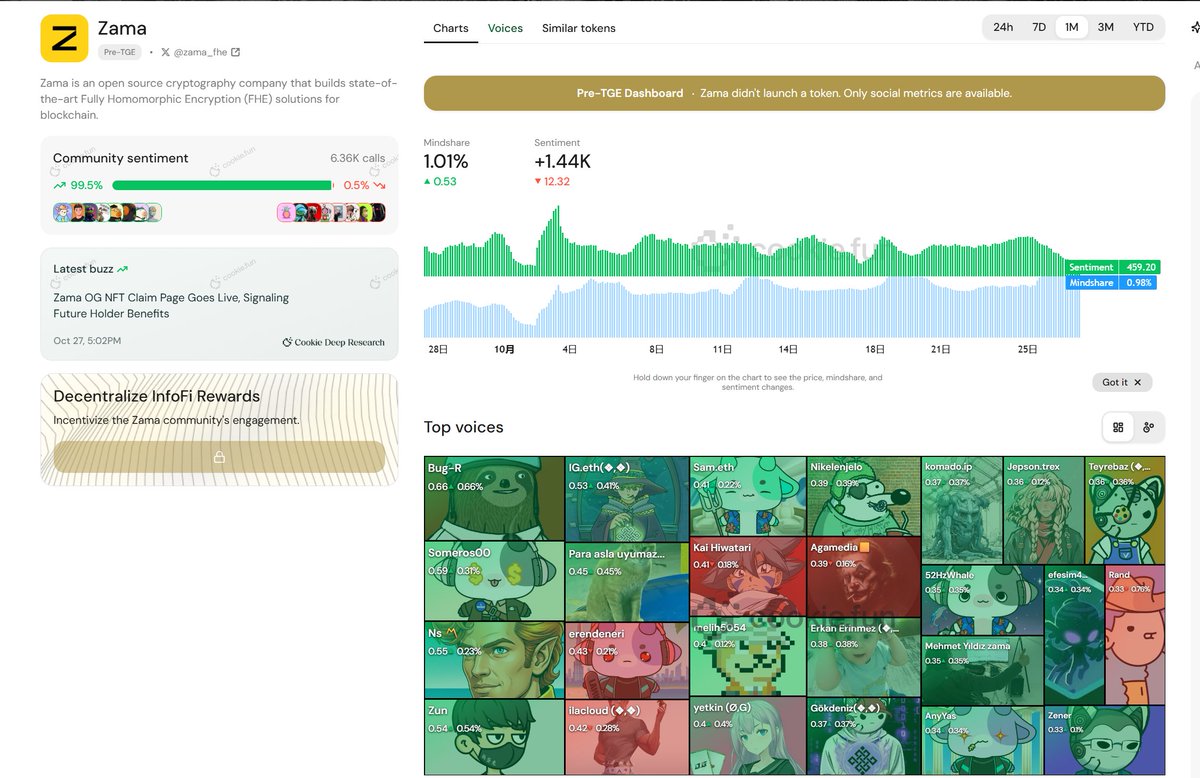Screen dimensions: 1200x778
Task: Open the Mehmet Yildiz zama voice tile
Action: (983, 671)
